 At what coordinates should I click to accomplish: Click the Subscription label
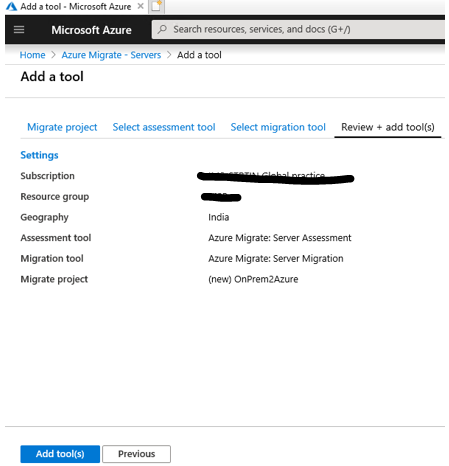[x=47, y=176]
